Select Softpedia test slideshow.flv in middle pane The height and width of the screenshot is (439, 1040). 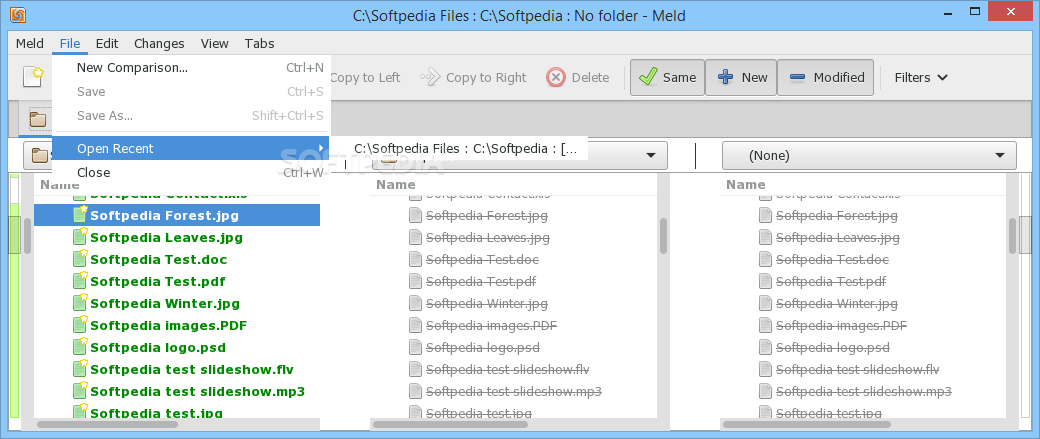(x=507, y=369)
